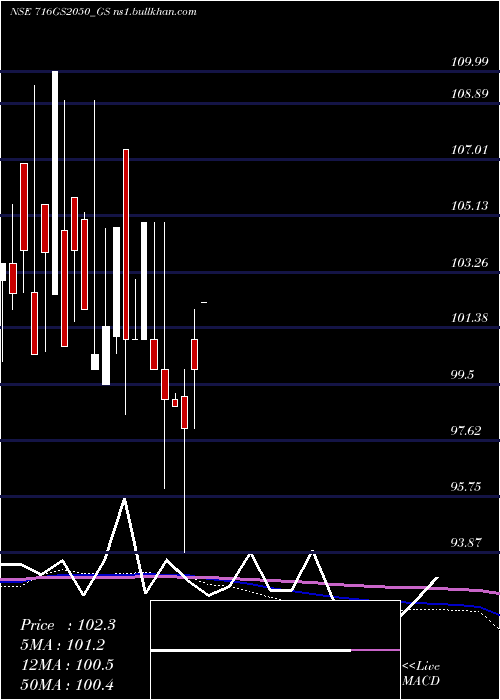Click the Price : 102.3 readout
The image size is (500, 700).
68,625
